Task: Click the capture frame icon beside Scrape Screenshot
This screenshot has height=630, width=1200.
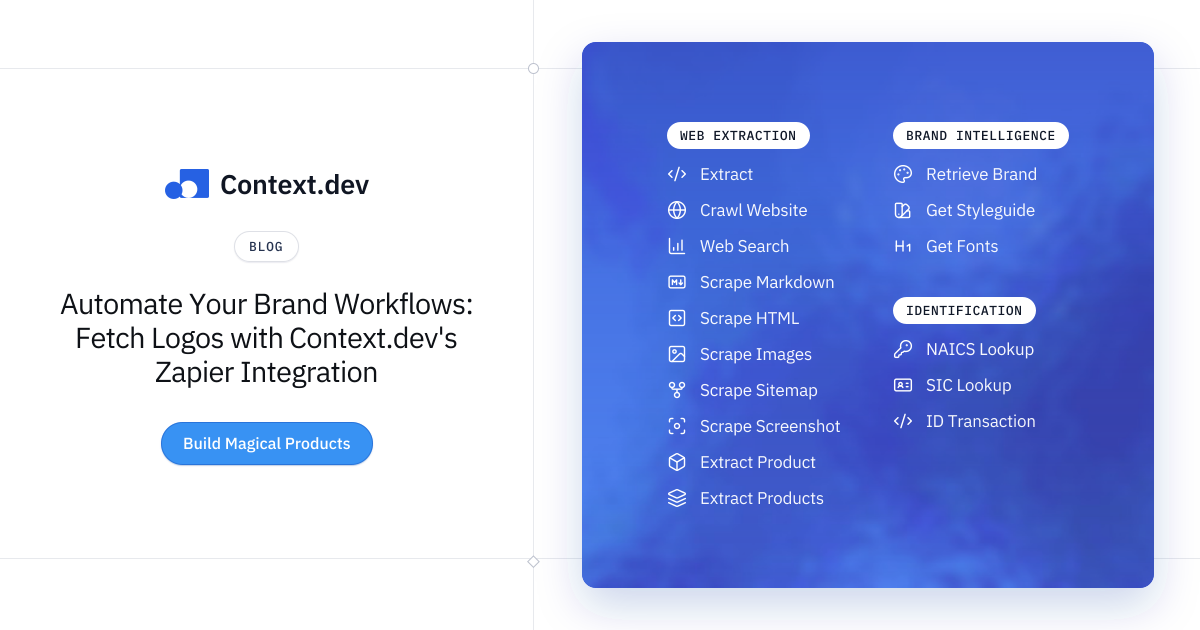Action: coord(677,426)
